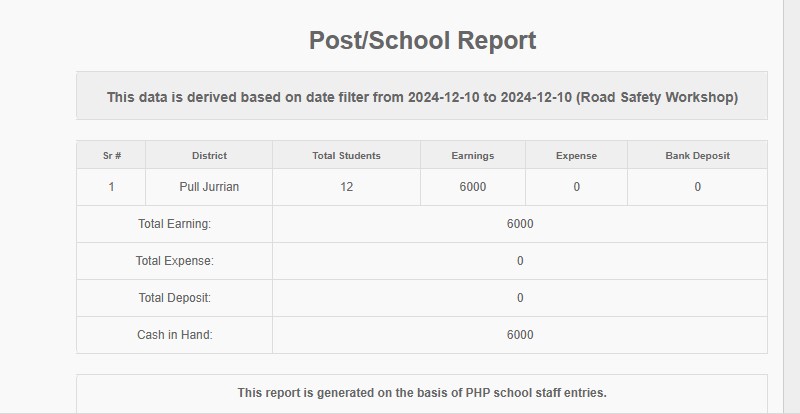Click serial number 1 in the first row
800x414 pixels.
point(112,187)
